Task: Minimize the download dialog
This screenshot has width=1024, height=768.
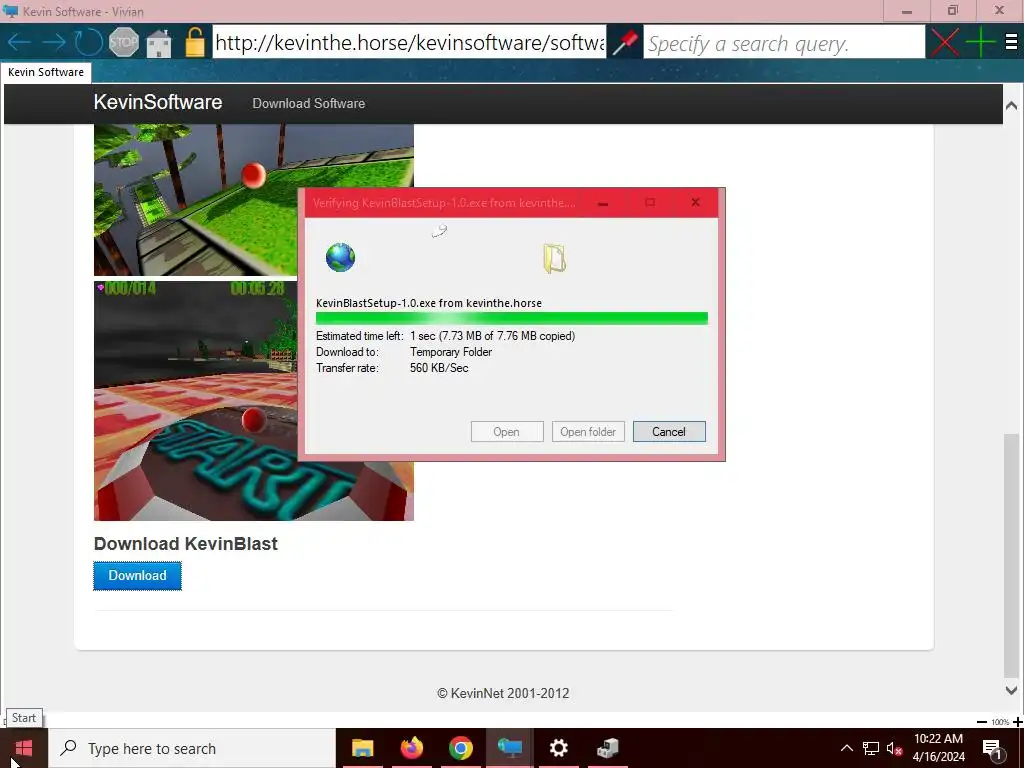Action: [603, 203]
